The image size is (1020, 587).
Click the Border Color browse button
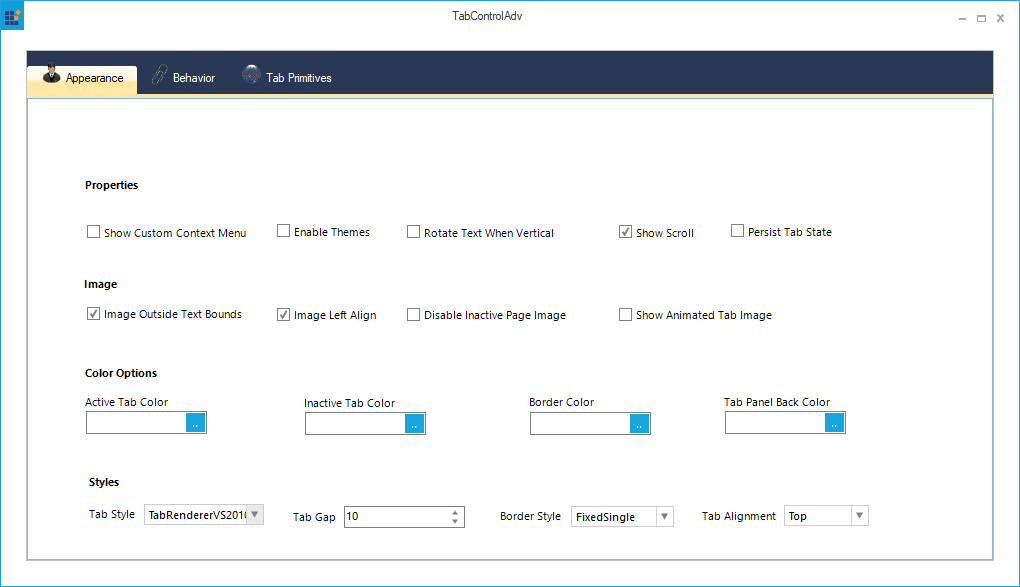click(x=640, y=423)
